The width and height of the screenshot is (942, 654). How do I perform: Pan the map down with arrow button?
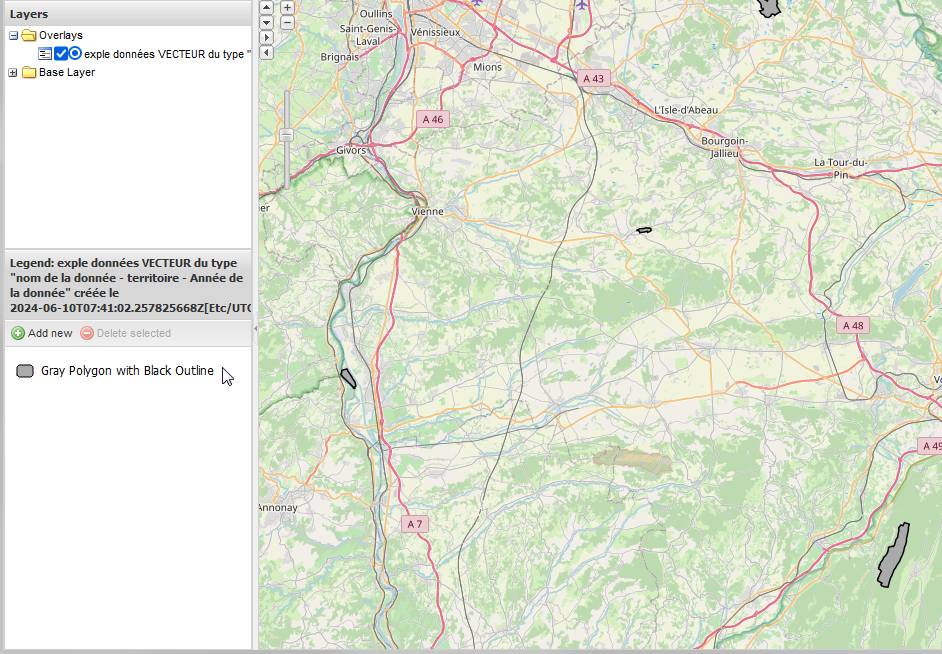pos(266,22)
